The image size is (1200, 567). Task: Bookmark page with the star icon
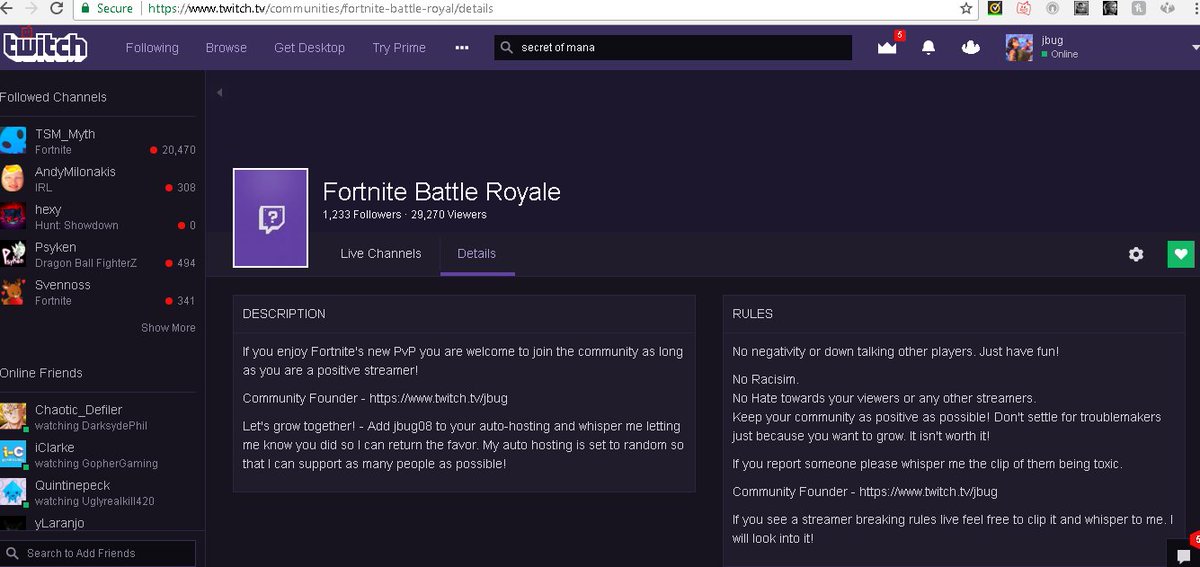point(966,8)
